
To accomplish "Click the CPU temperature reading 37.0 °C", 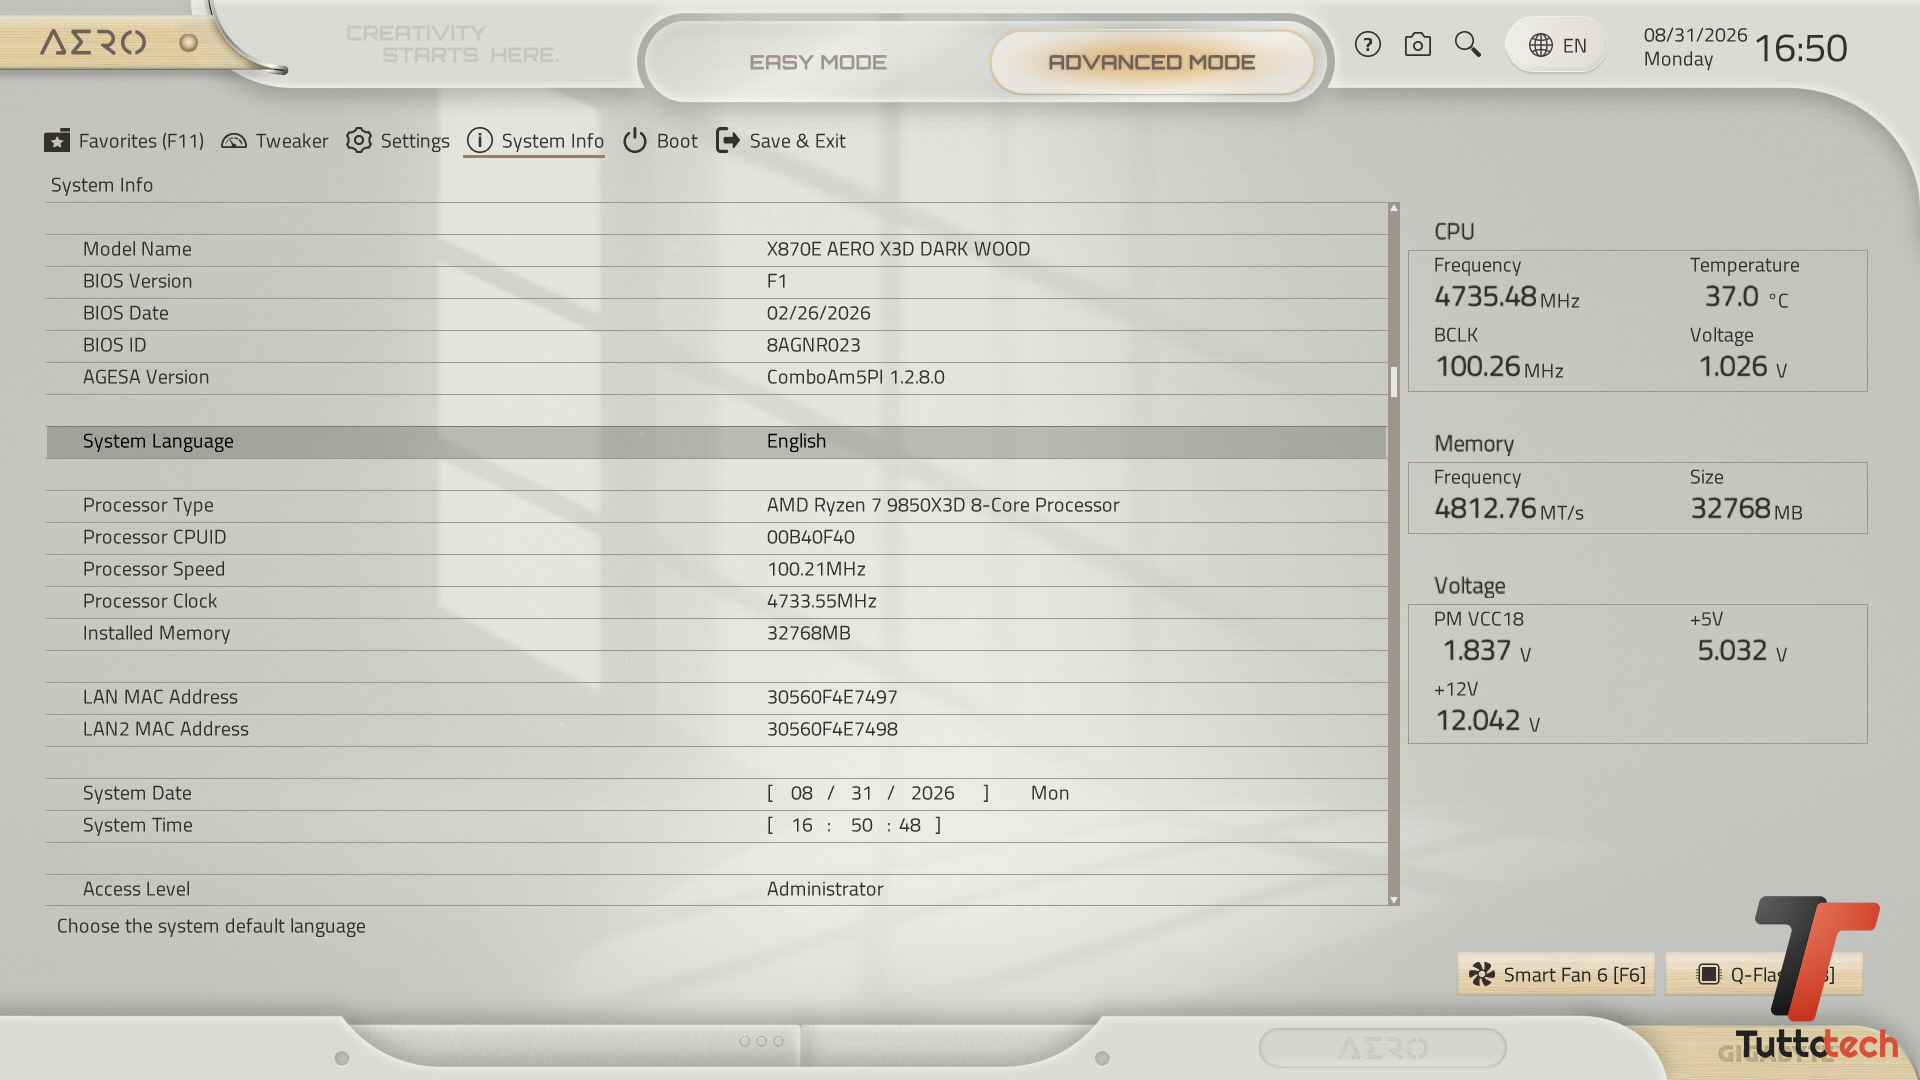I will point(1746,297).
